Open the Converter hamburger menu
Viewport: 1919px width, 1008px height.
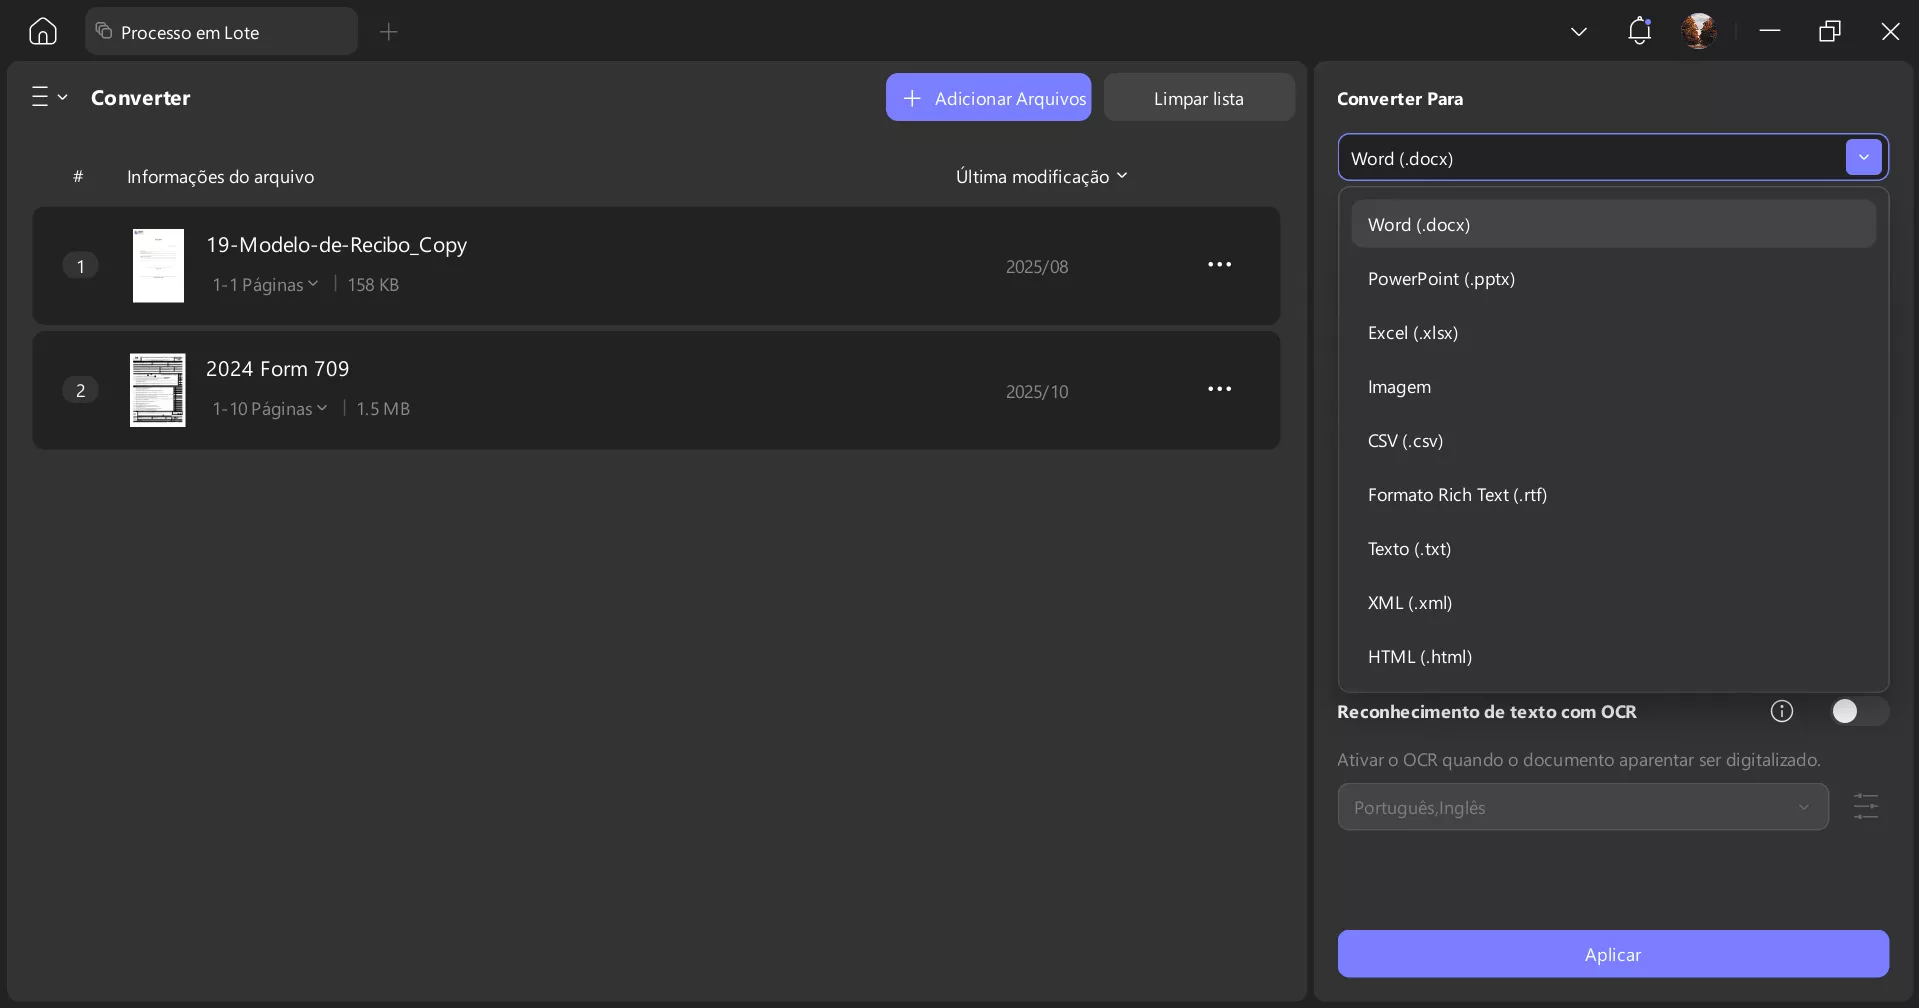tap(48, 97)
